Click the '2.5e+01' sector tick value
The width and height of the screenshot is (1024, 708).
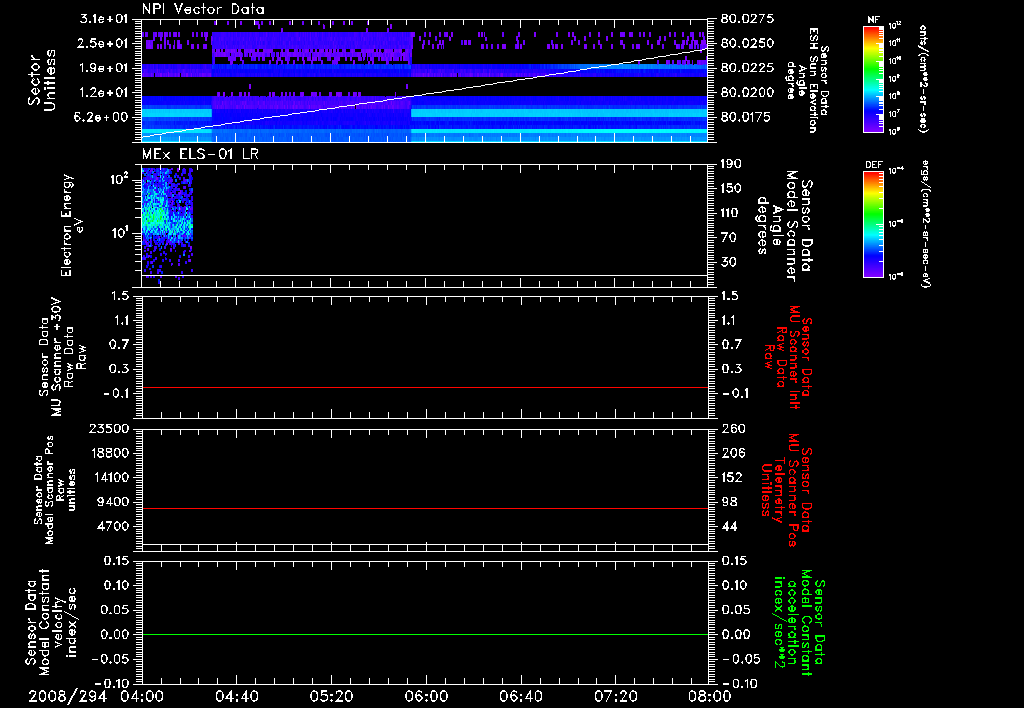[104, 43]
